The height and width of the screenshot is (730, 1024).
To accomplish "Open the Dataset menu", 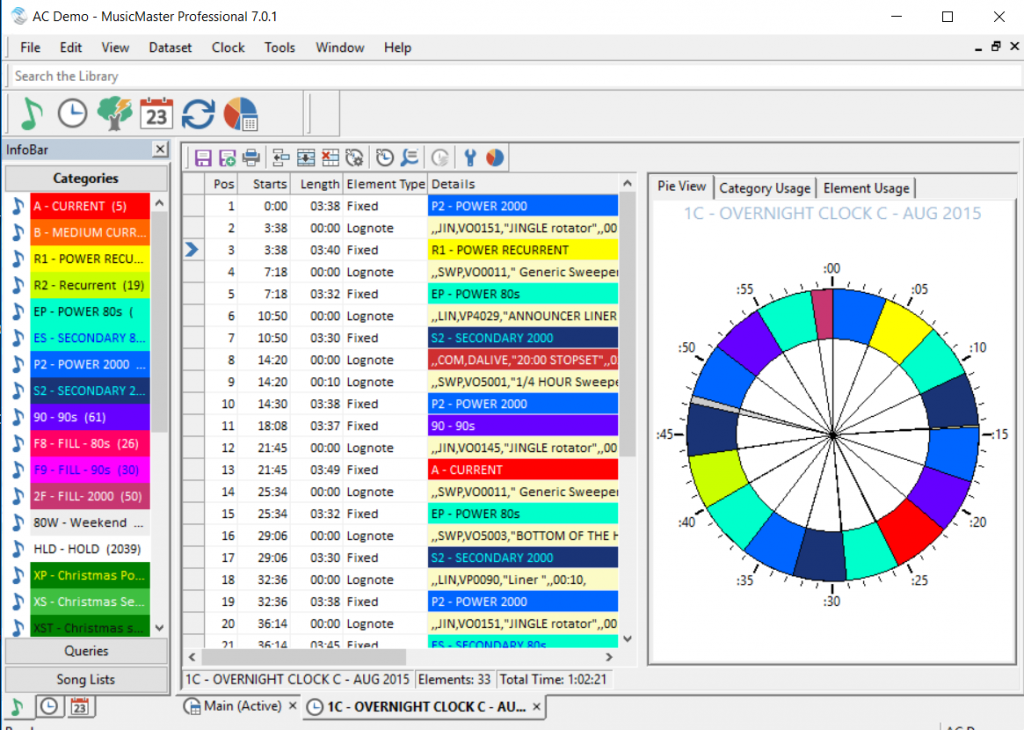I will (x=170, y=47).
